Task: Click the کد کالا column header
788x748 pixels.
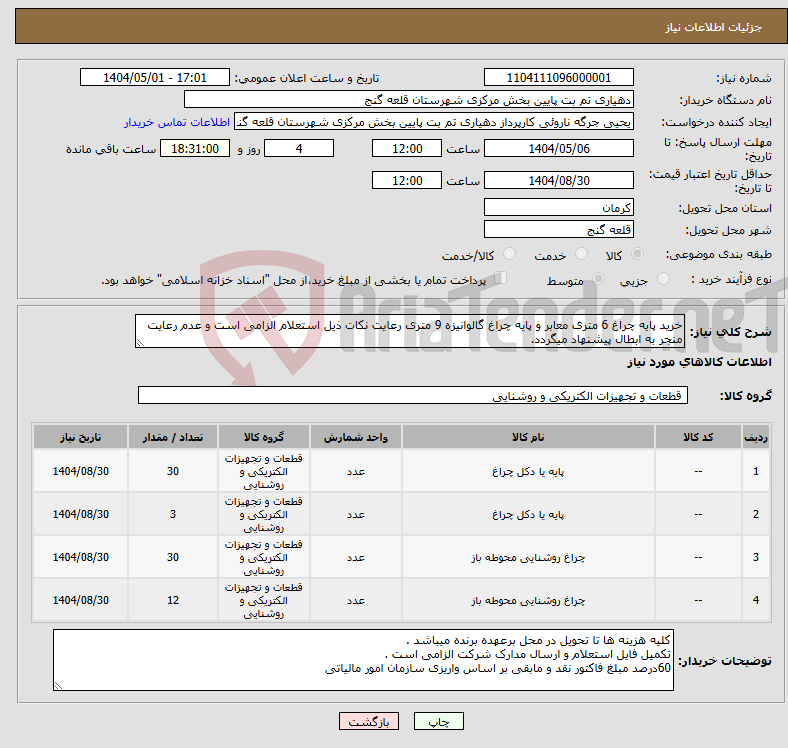Action: [x=698, y=437]
